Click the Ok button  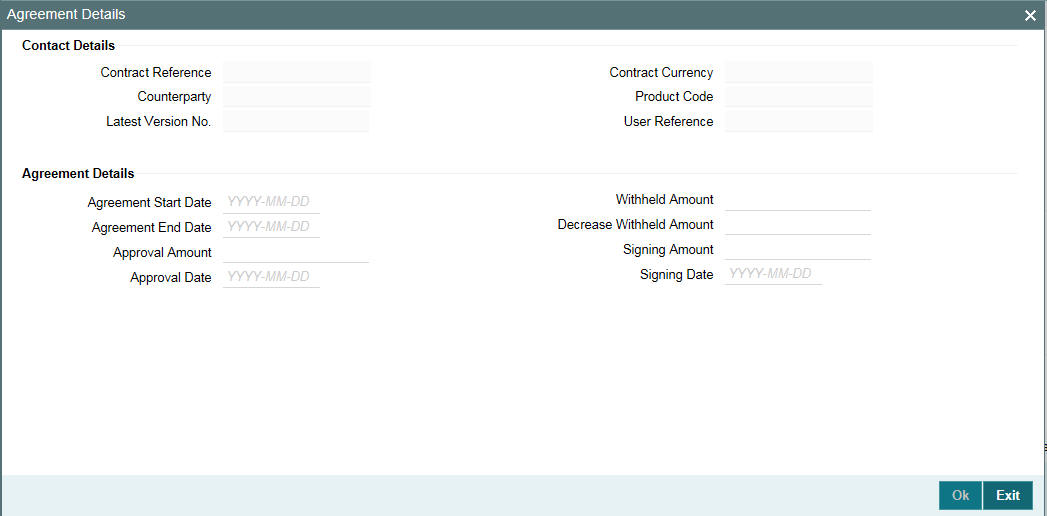(x=960, y=495)
